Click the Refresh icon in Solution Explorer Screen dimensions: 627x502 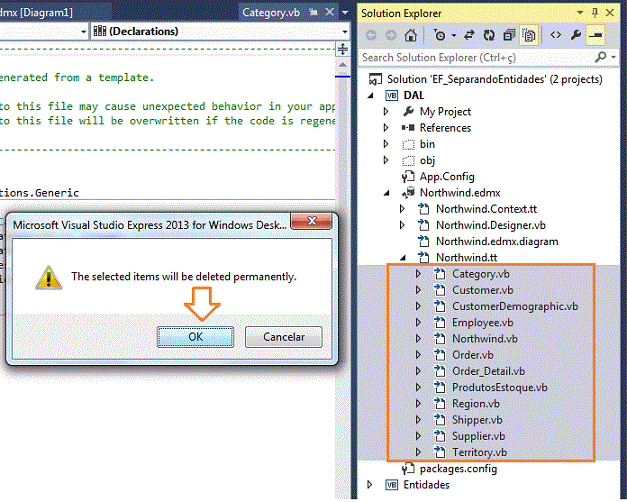(489, 36)
